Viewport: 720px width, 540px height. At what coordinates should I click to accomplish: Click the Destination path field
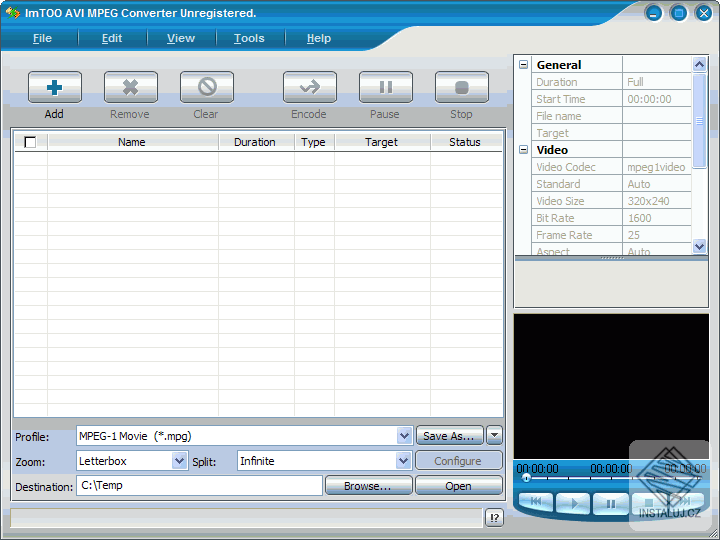199,486
